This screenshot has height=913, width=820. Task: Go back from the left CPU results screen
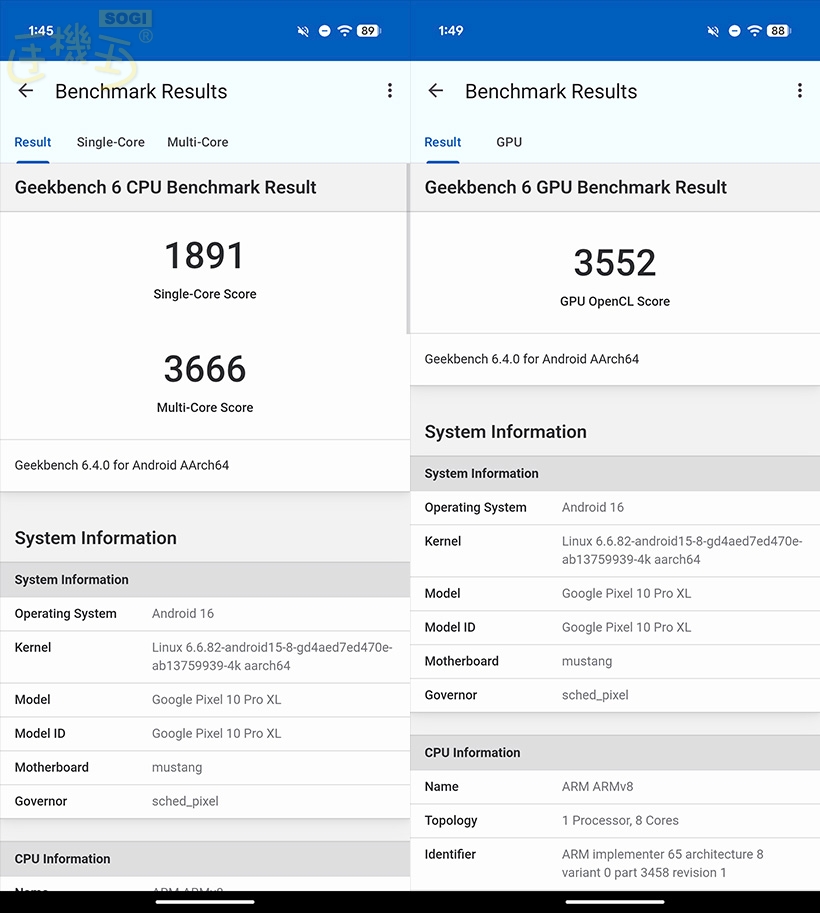tap(26, 91)
